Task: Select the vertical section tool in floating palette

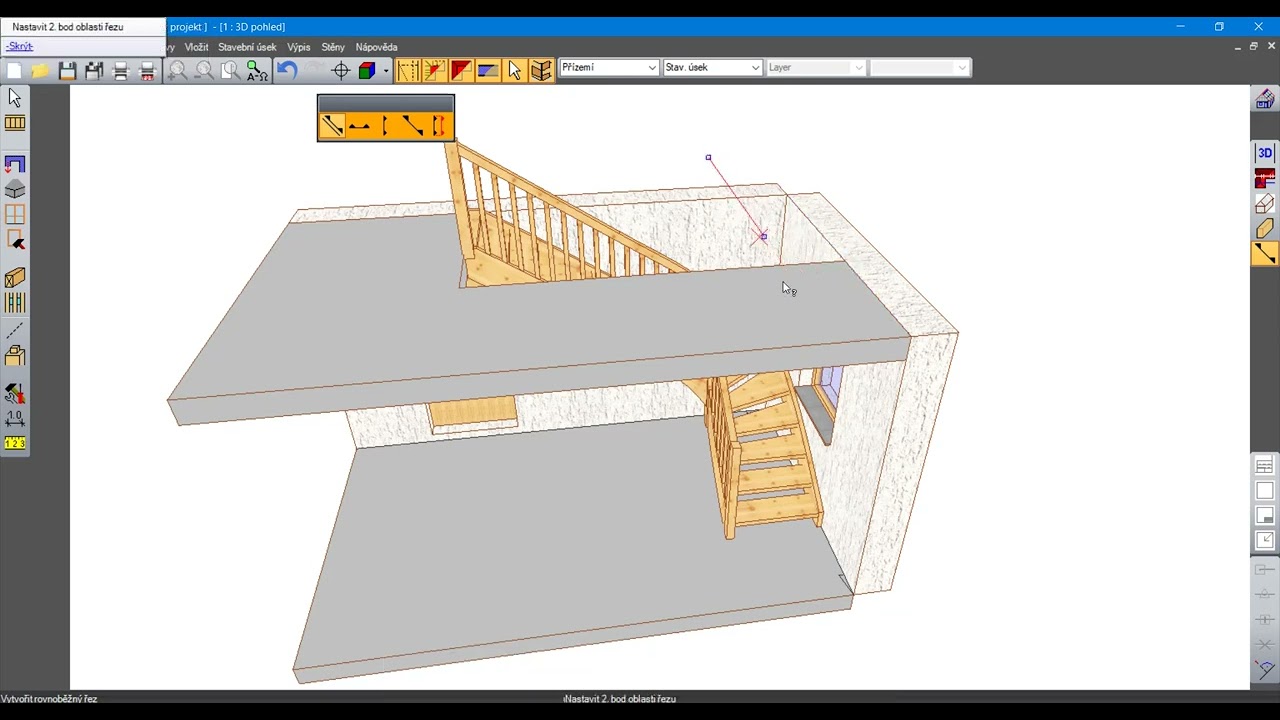Action: click(x=386, y=126)
